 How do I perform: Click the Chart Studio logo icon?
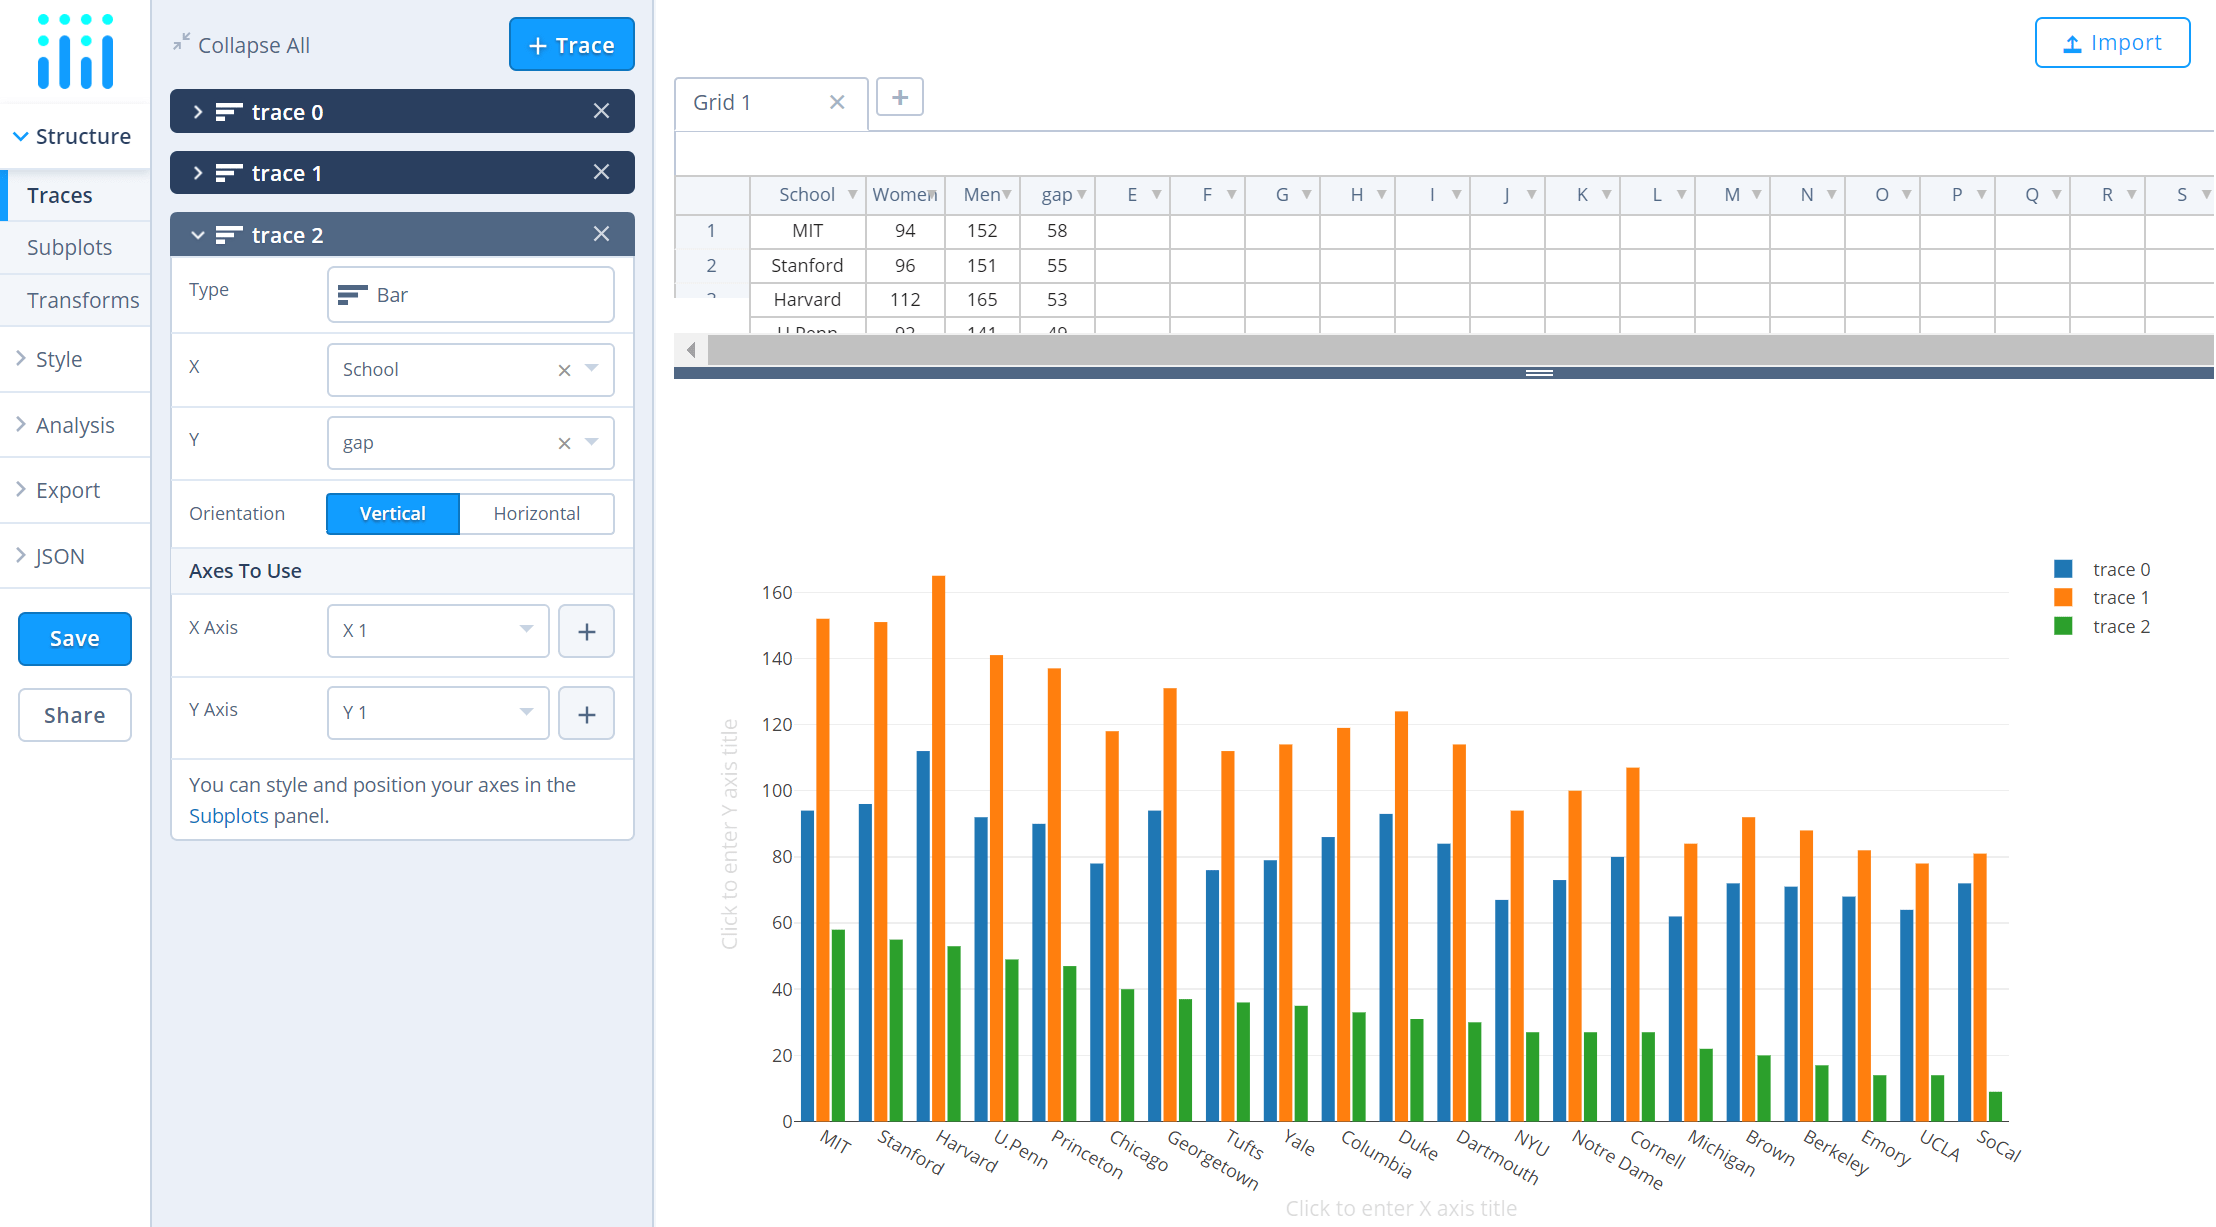click(x=75, y=51)
